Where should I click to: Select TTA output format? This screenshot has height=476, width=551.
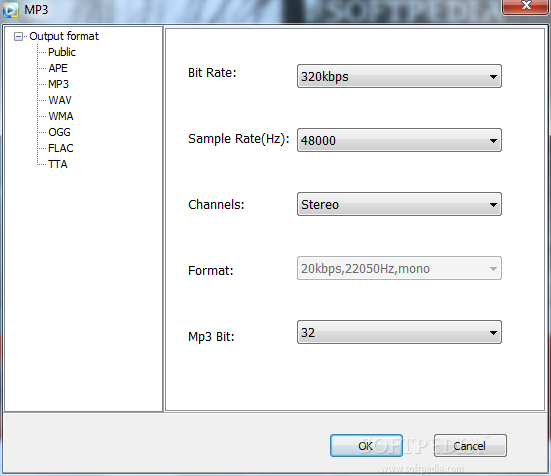(58, 164)
